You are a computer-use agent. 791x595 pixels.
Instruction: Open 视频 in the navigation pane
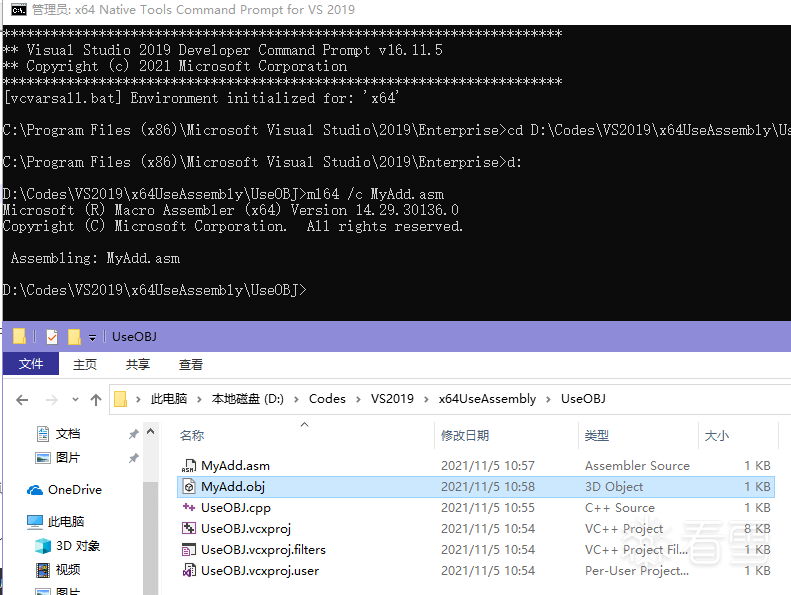(x=68, y=570)
